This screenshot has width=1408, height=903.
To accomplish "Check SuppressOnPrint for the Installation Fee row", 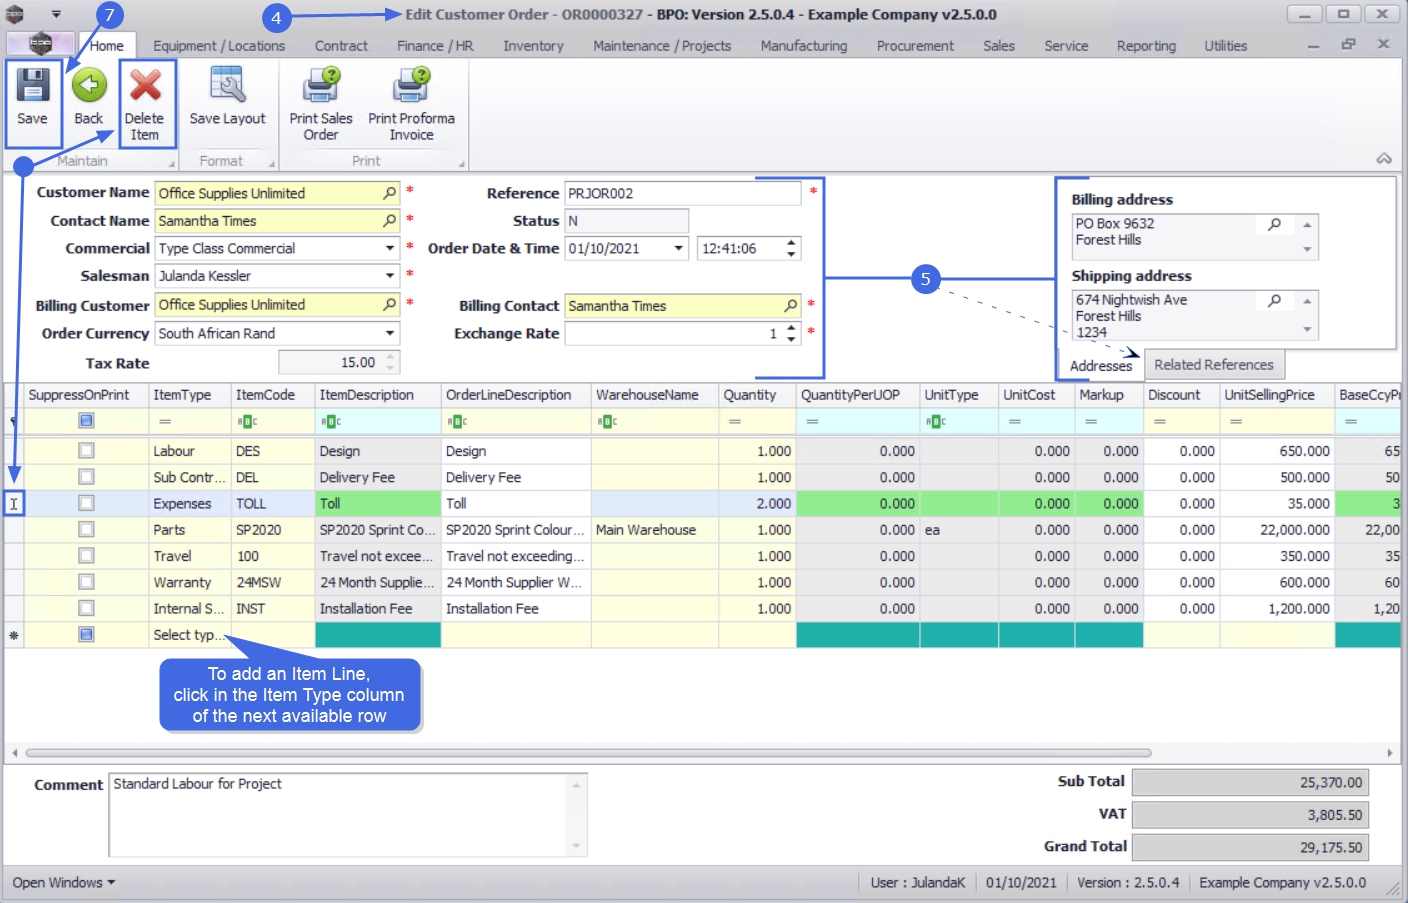I will [x=86, y=608].
